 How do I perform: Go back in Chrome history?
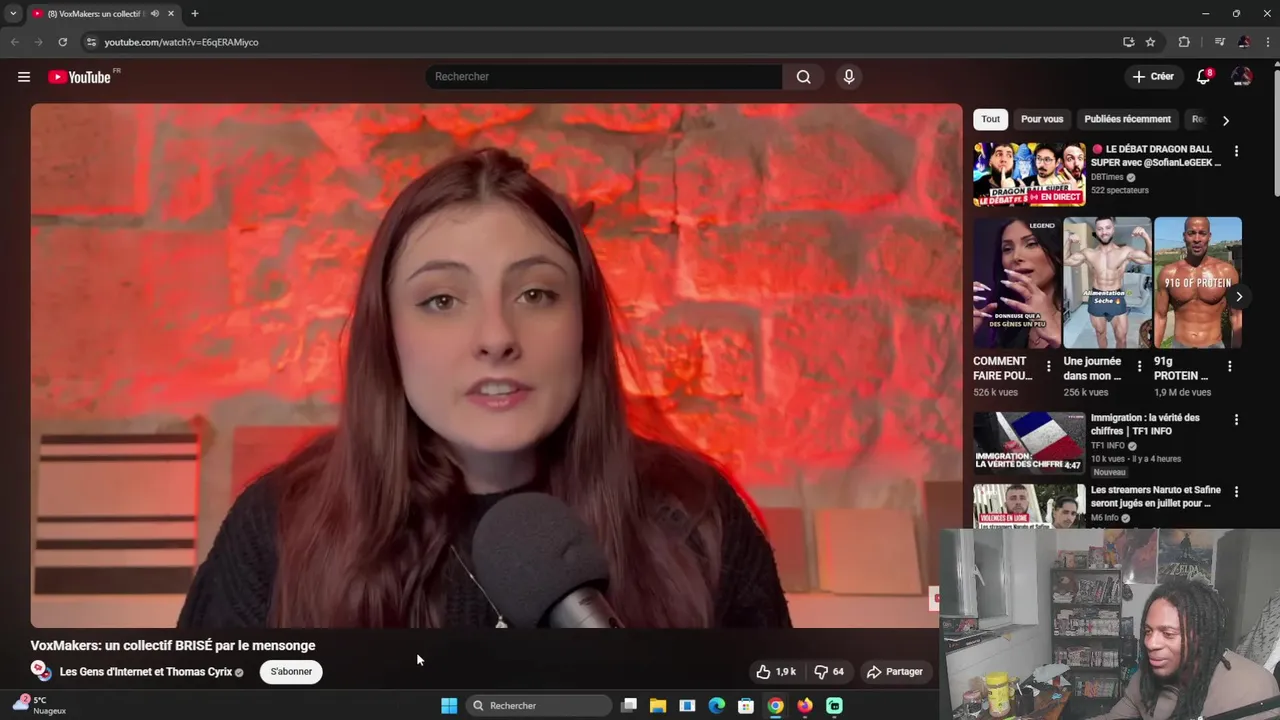click(x=14, y=42)
